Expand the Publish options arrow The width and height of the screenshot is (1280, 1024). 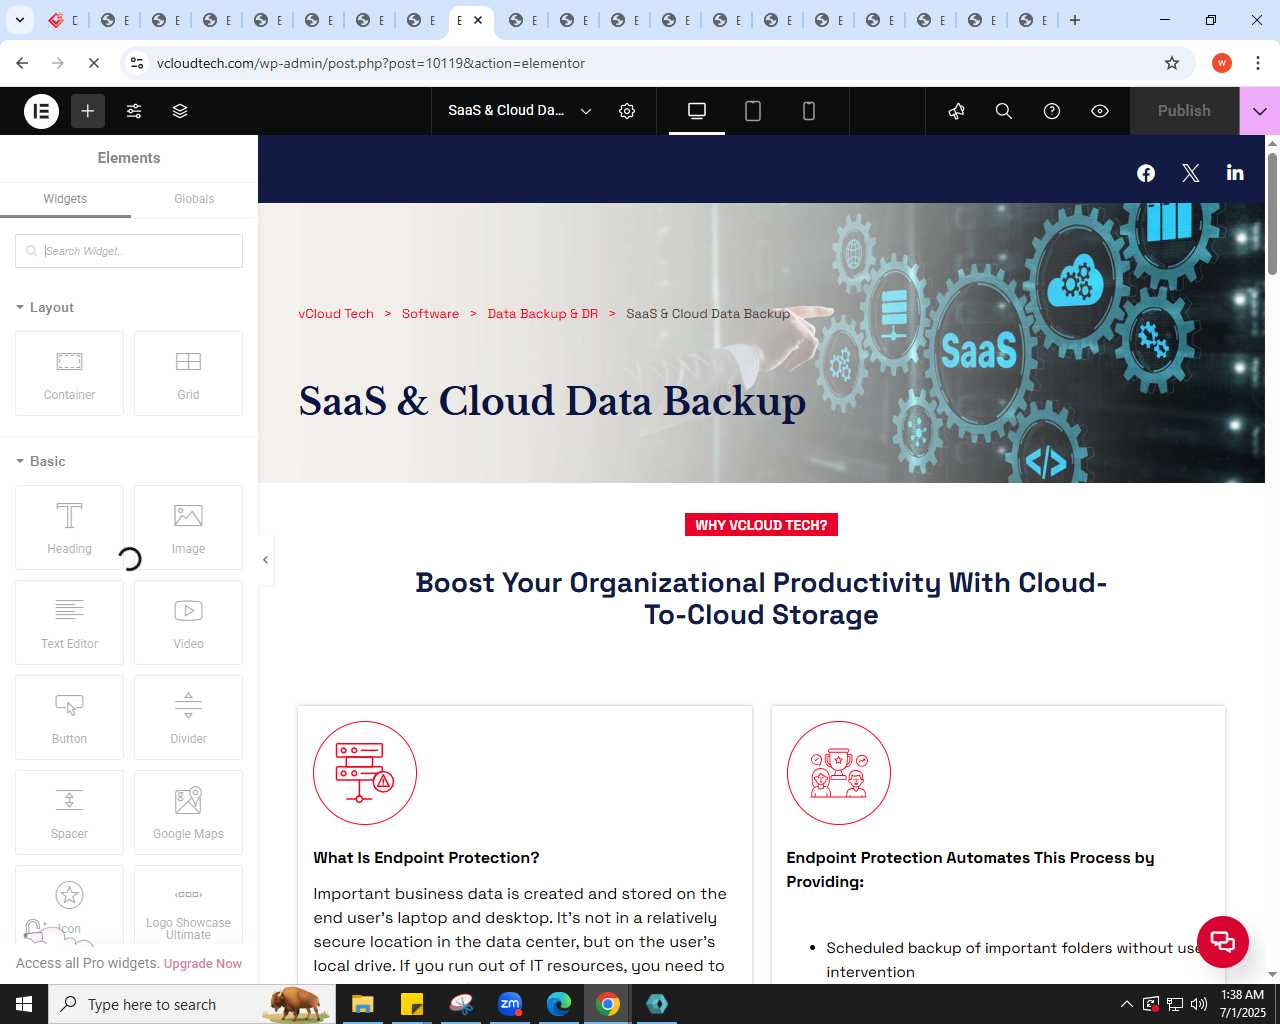tap(1260, 111)
